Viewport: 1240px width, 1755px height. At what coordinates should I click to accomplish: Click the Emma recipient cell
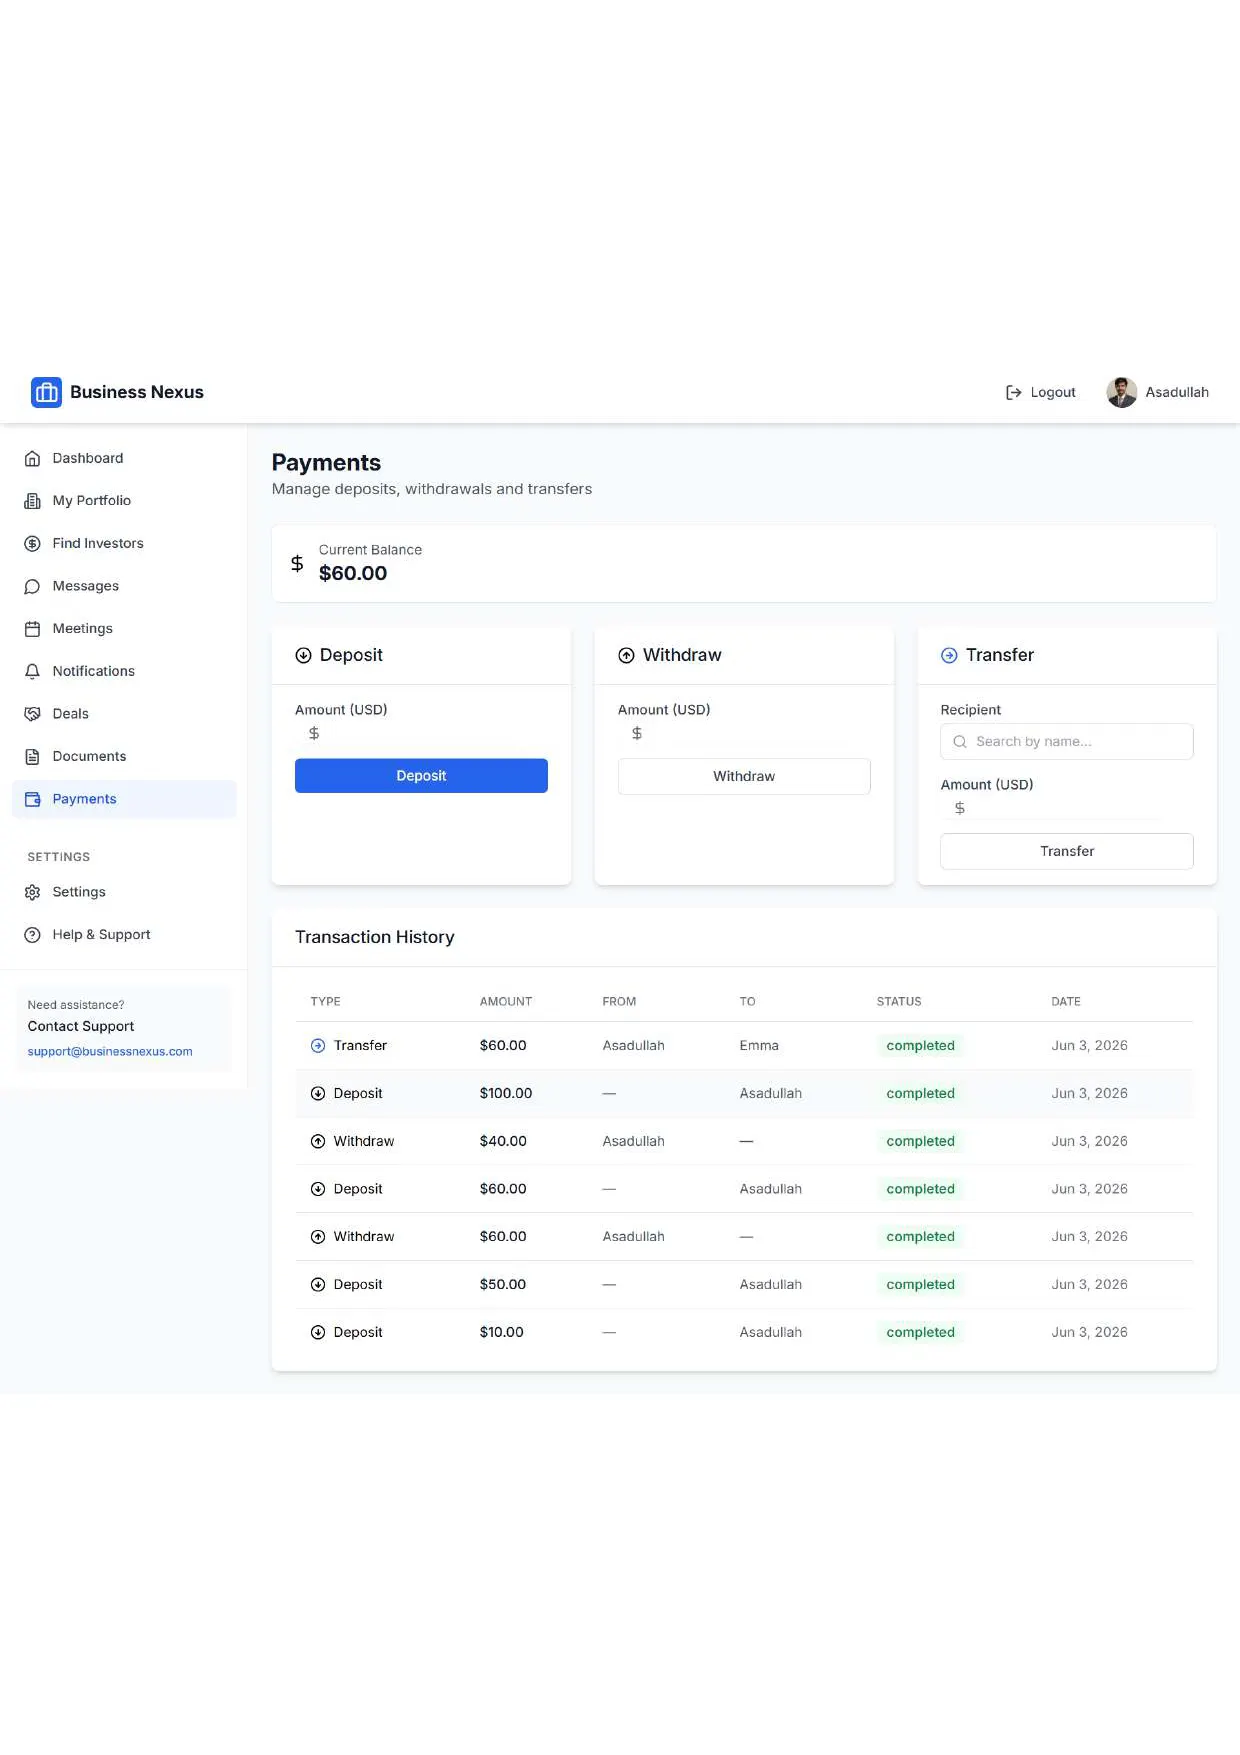tap(759, 1045)
